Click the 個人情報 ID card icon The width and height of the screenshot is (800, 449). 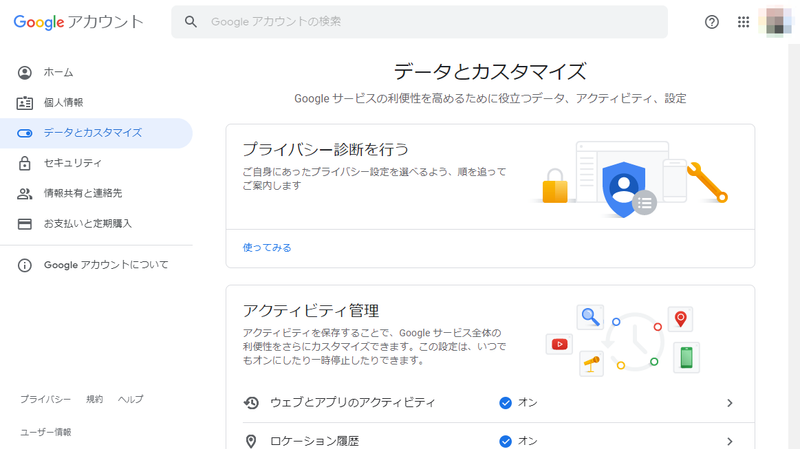click(x=24, y=103)
